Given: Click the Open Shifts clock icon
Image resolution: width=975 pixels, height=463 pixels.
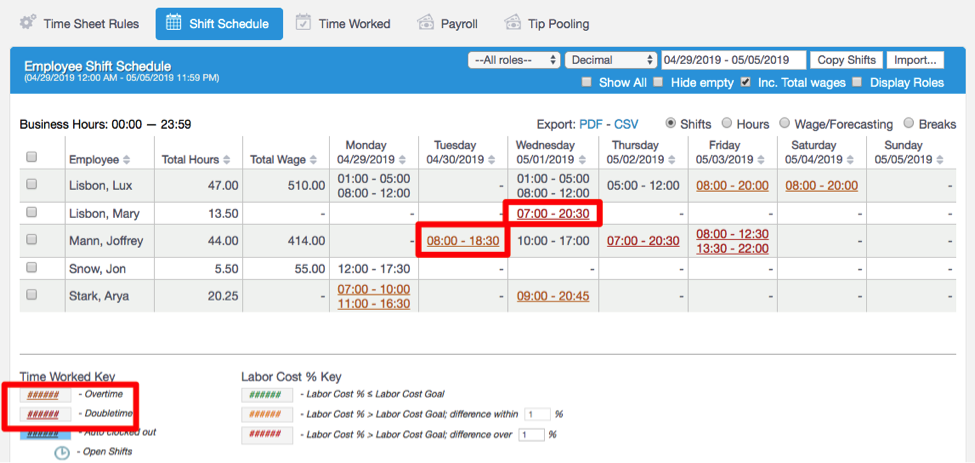Looking at the screenshot, I should click(62, 452).
